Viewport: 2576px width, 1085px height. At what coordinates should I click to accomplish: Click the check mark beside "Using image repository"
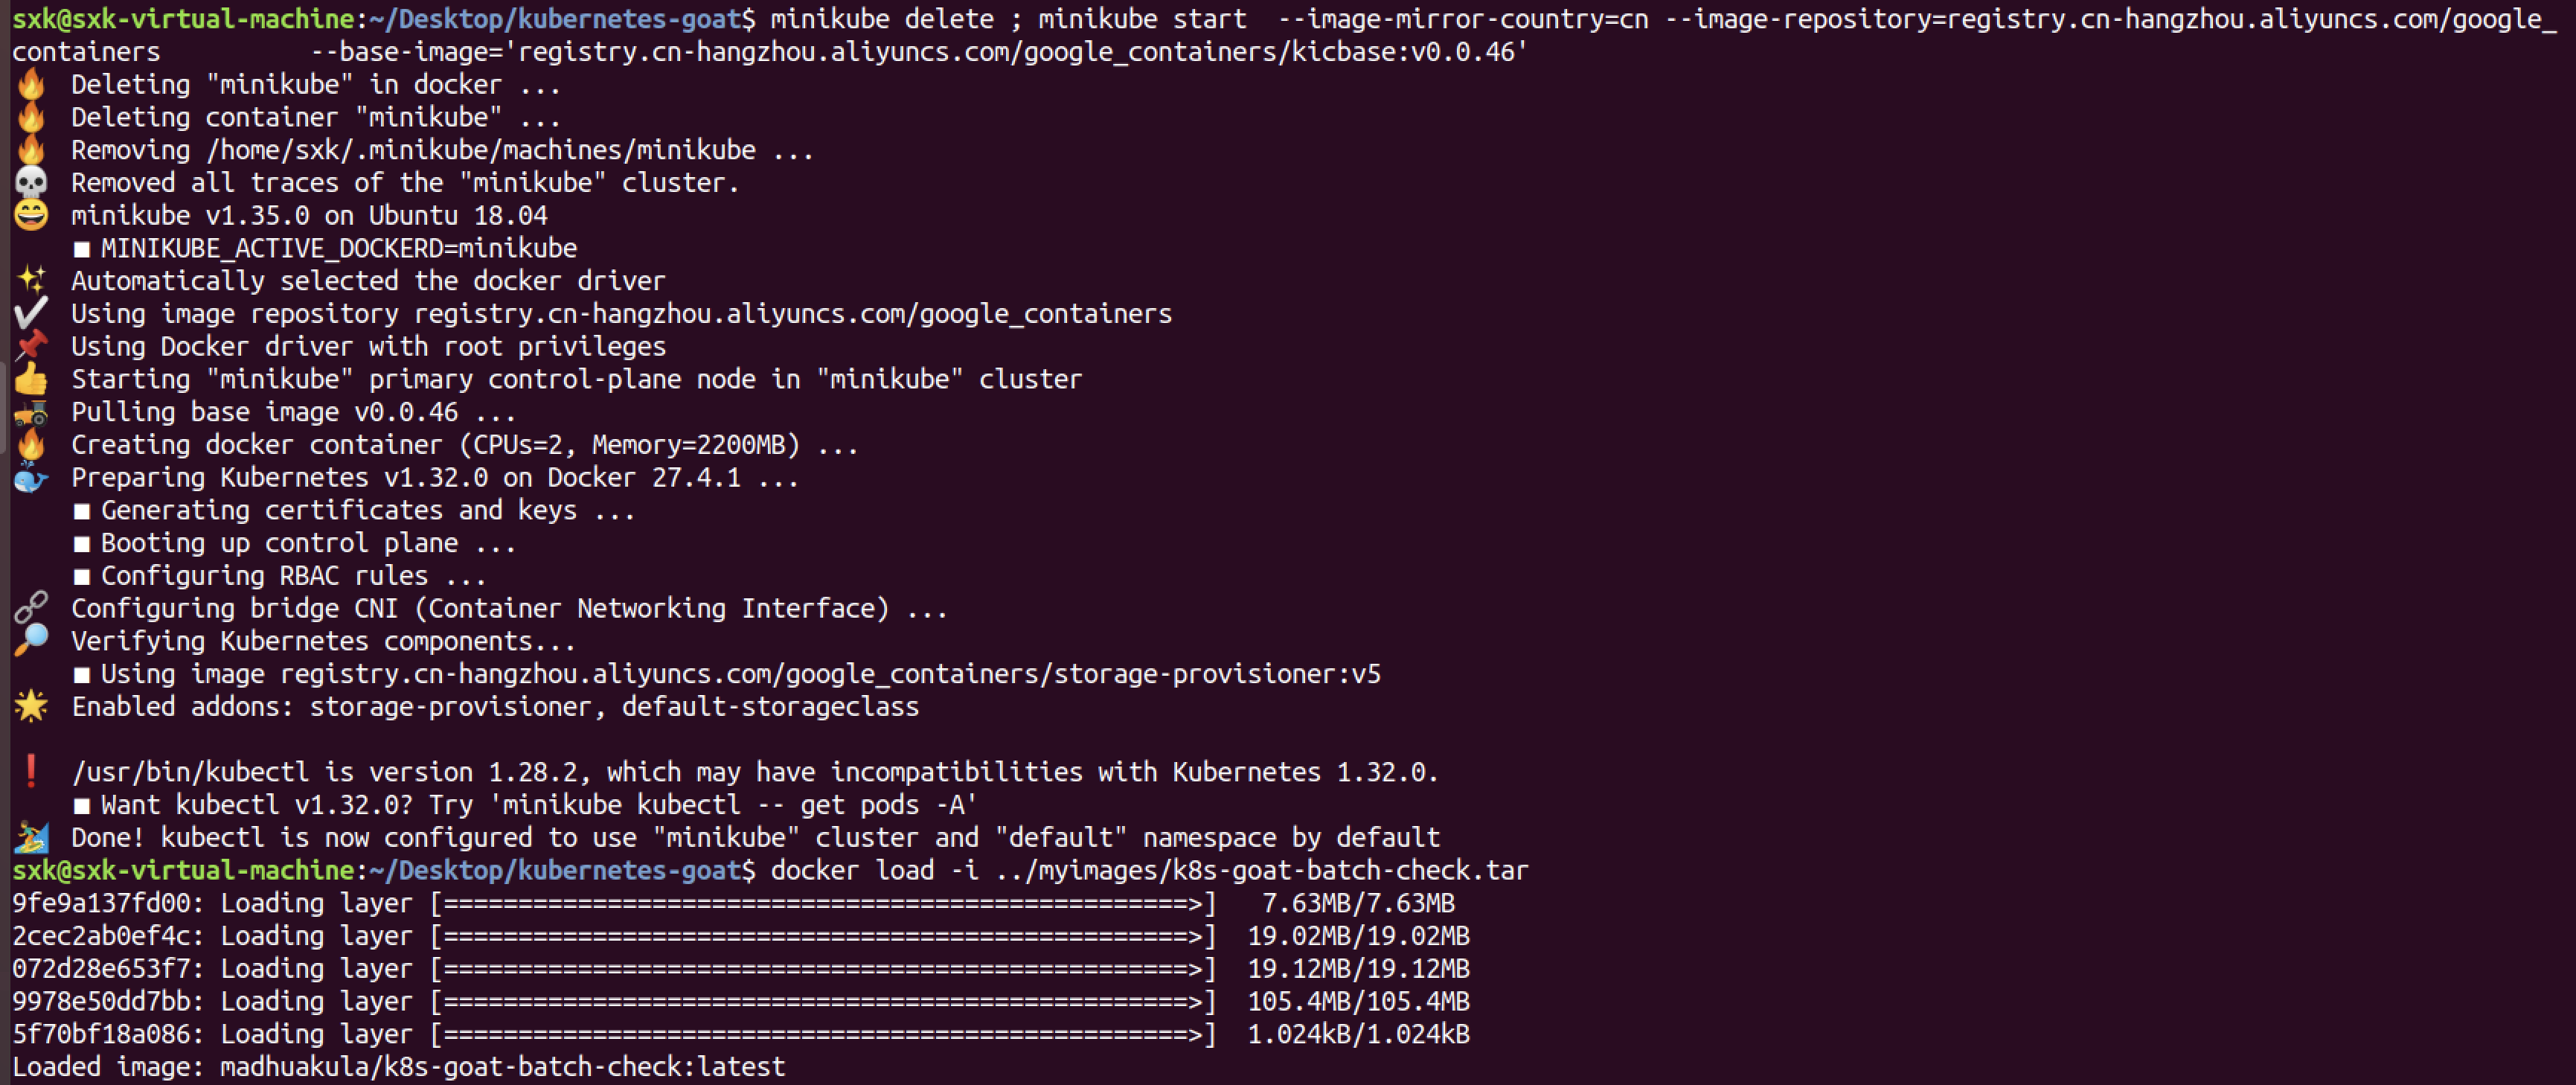click(31, 313)
